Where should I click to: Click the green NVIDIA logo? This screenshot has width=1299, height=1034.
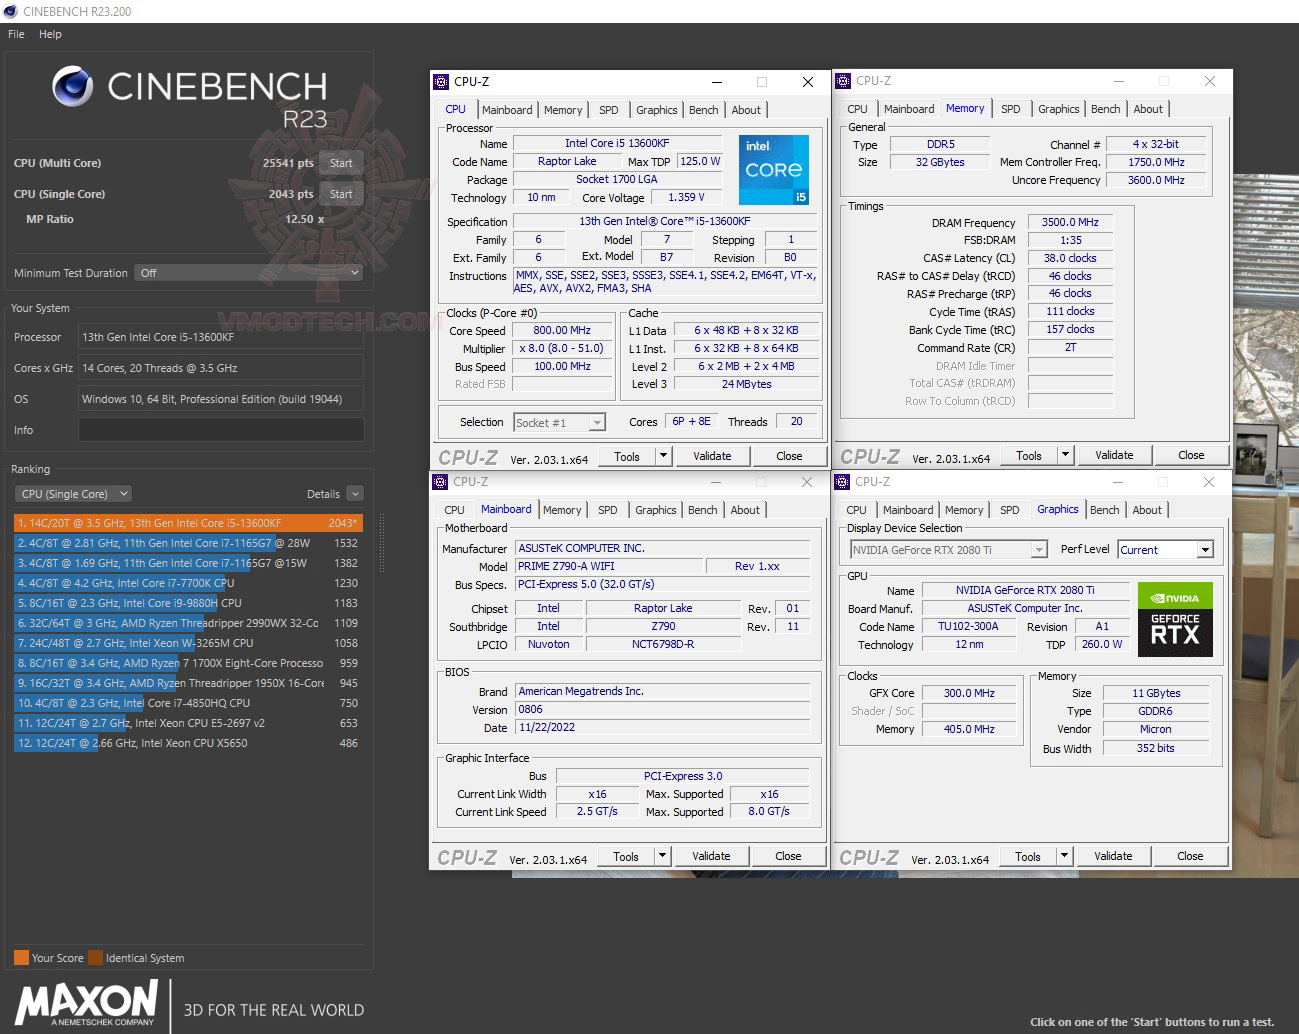(1175, 597)
